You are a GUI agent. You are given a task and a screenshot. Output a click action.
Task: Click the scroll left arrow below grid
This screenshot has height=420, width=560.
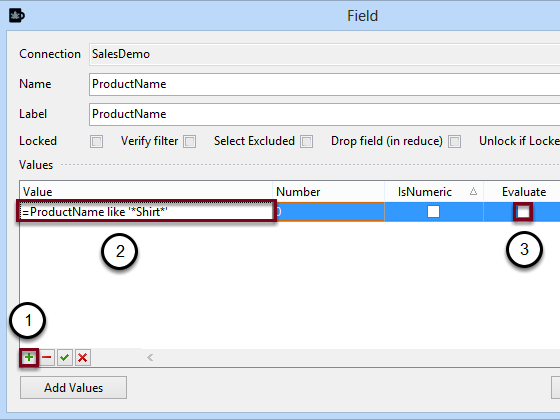click(150, 357)
